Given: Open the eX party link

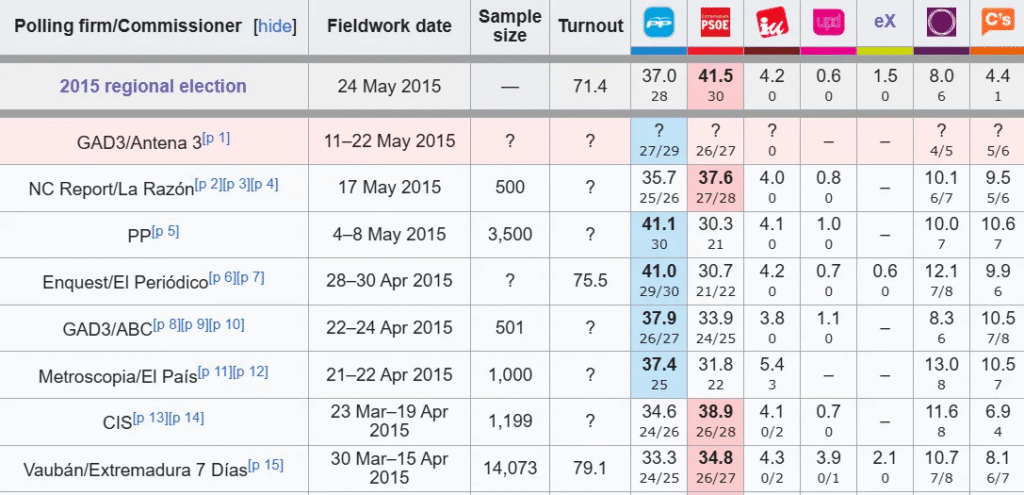Looking at the screenshot, I should click(885, 20).
